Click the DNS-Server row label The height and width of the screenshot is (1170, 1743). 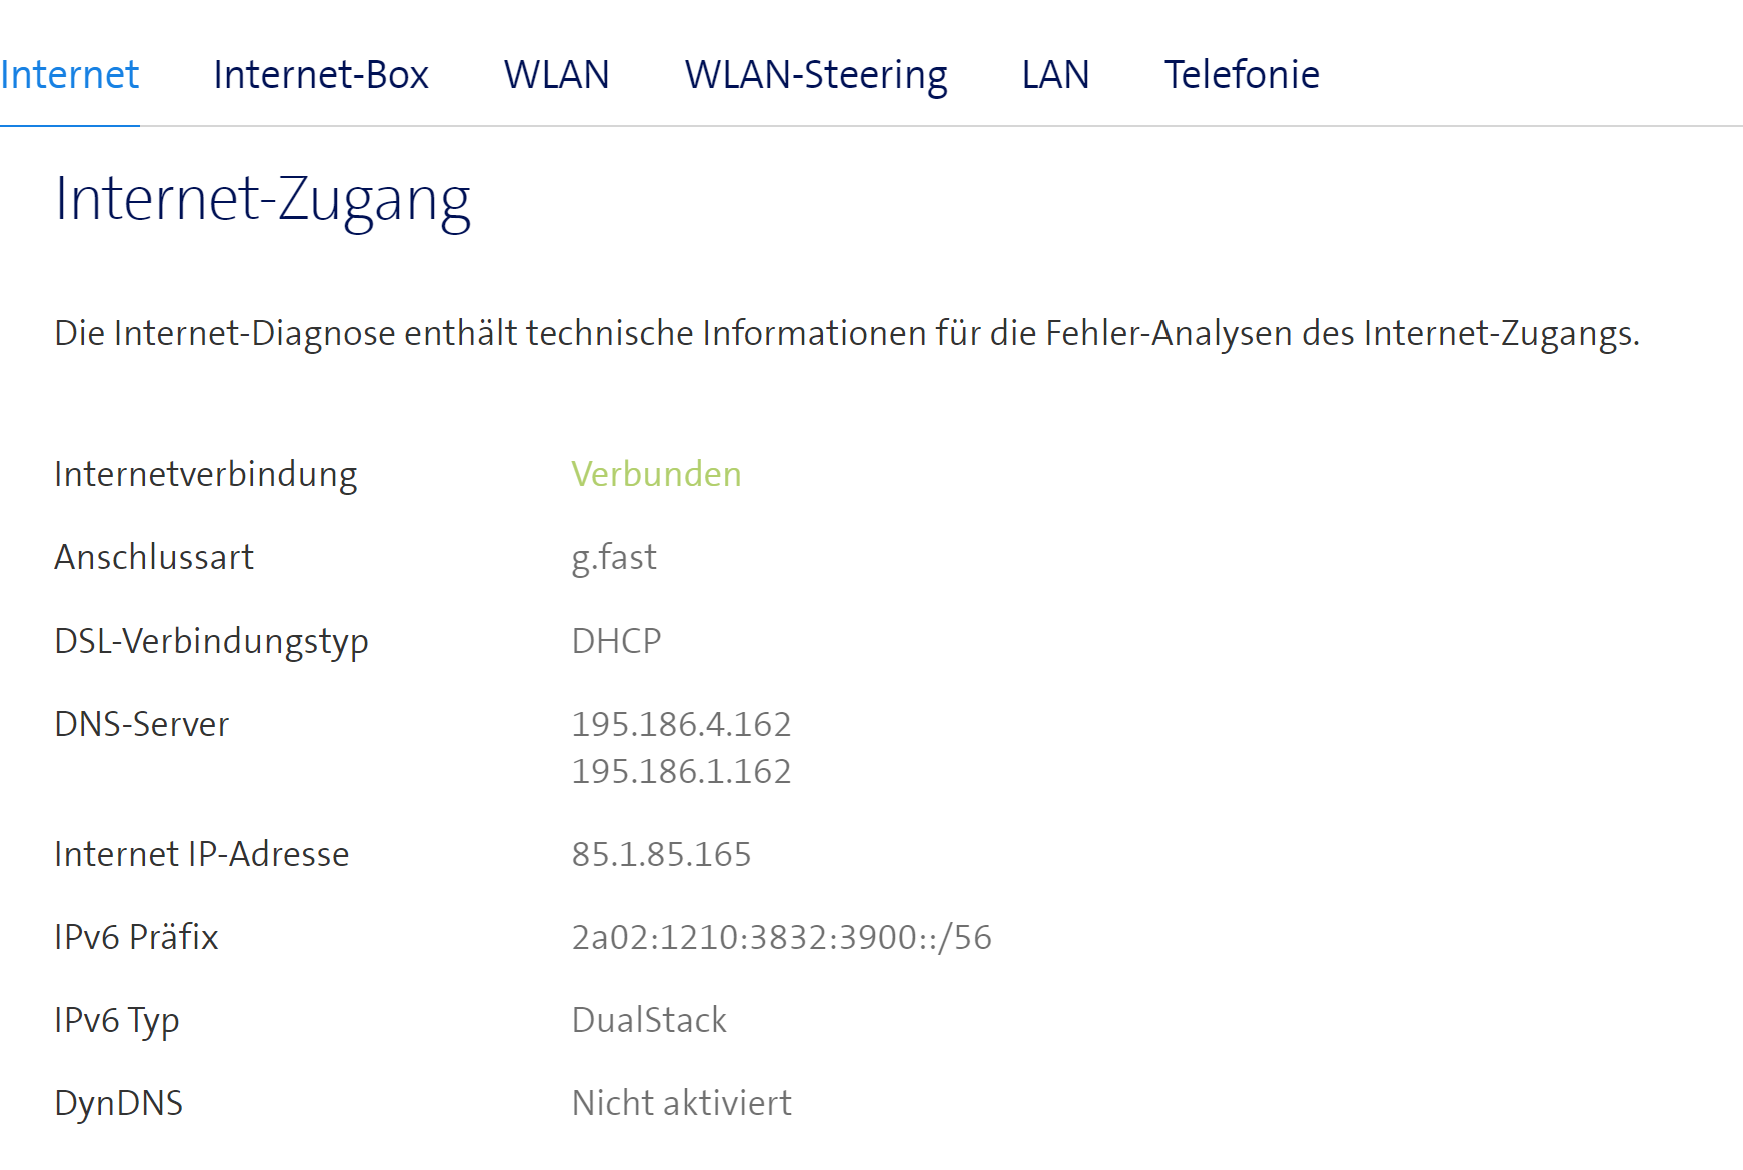(142, 723)
